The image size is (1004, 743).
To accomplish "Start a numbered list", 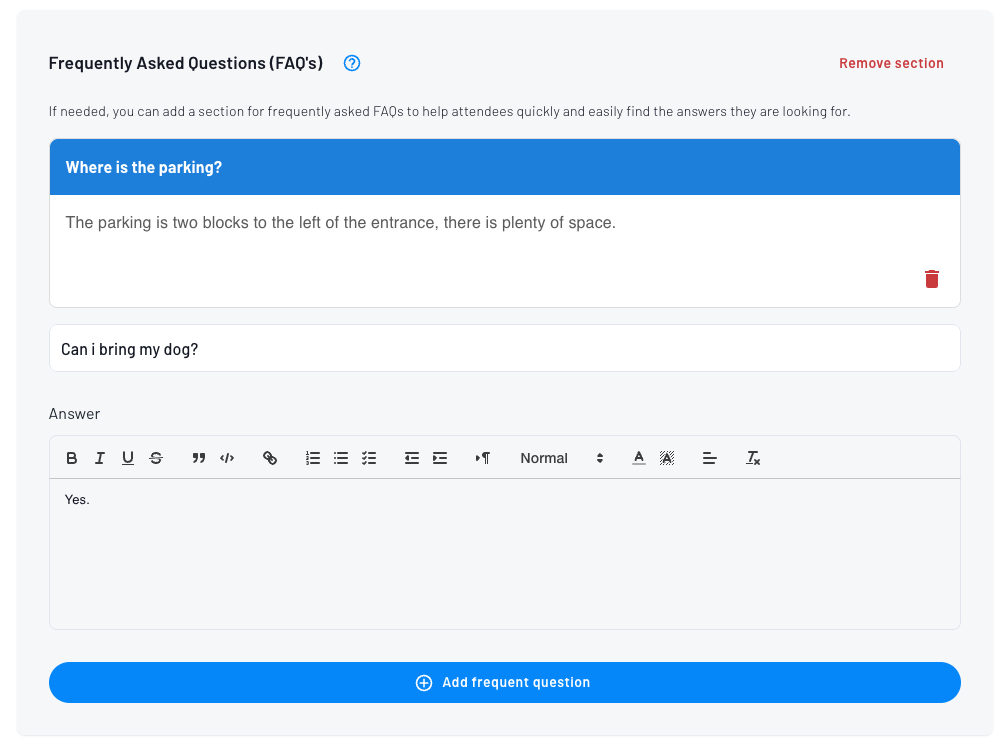I will click(313, 458).
